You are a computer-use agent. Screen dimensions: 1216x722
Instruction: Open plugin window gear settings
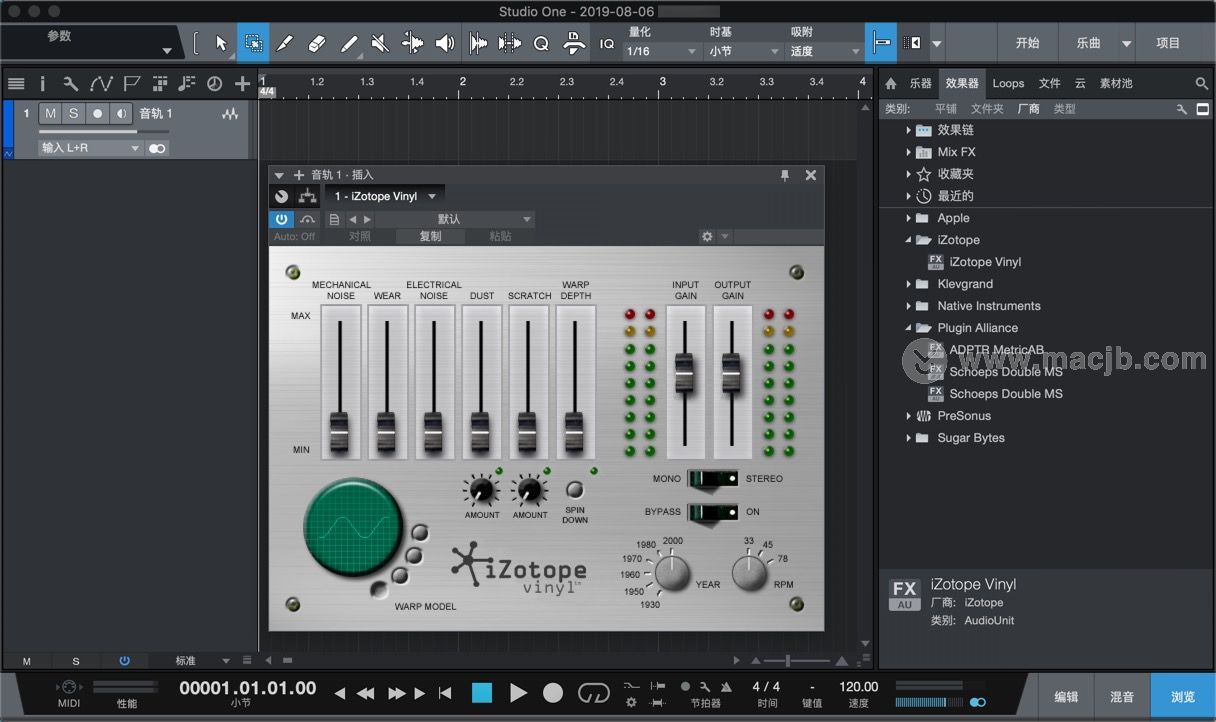coord(707,237)
